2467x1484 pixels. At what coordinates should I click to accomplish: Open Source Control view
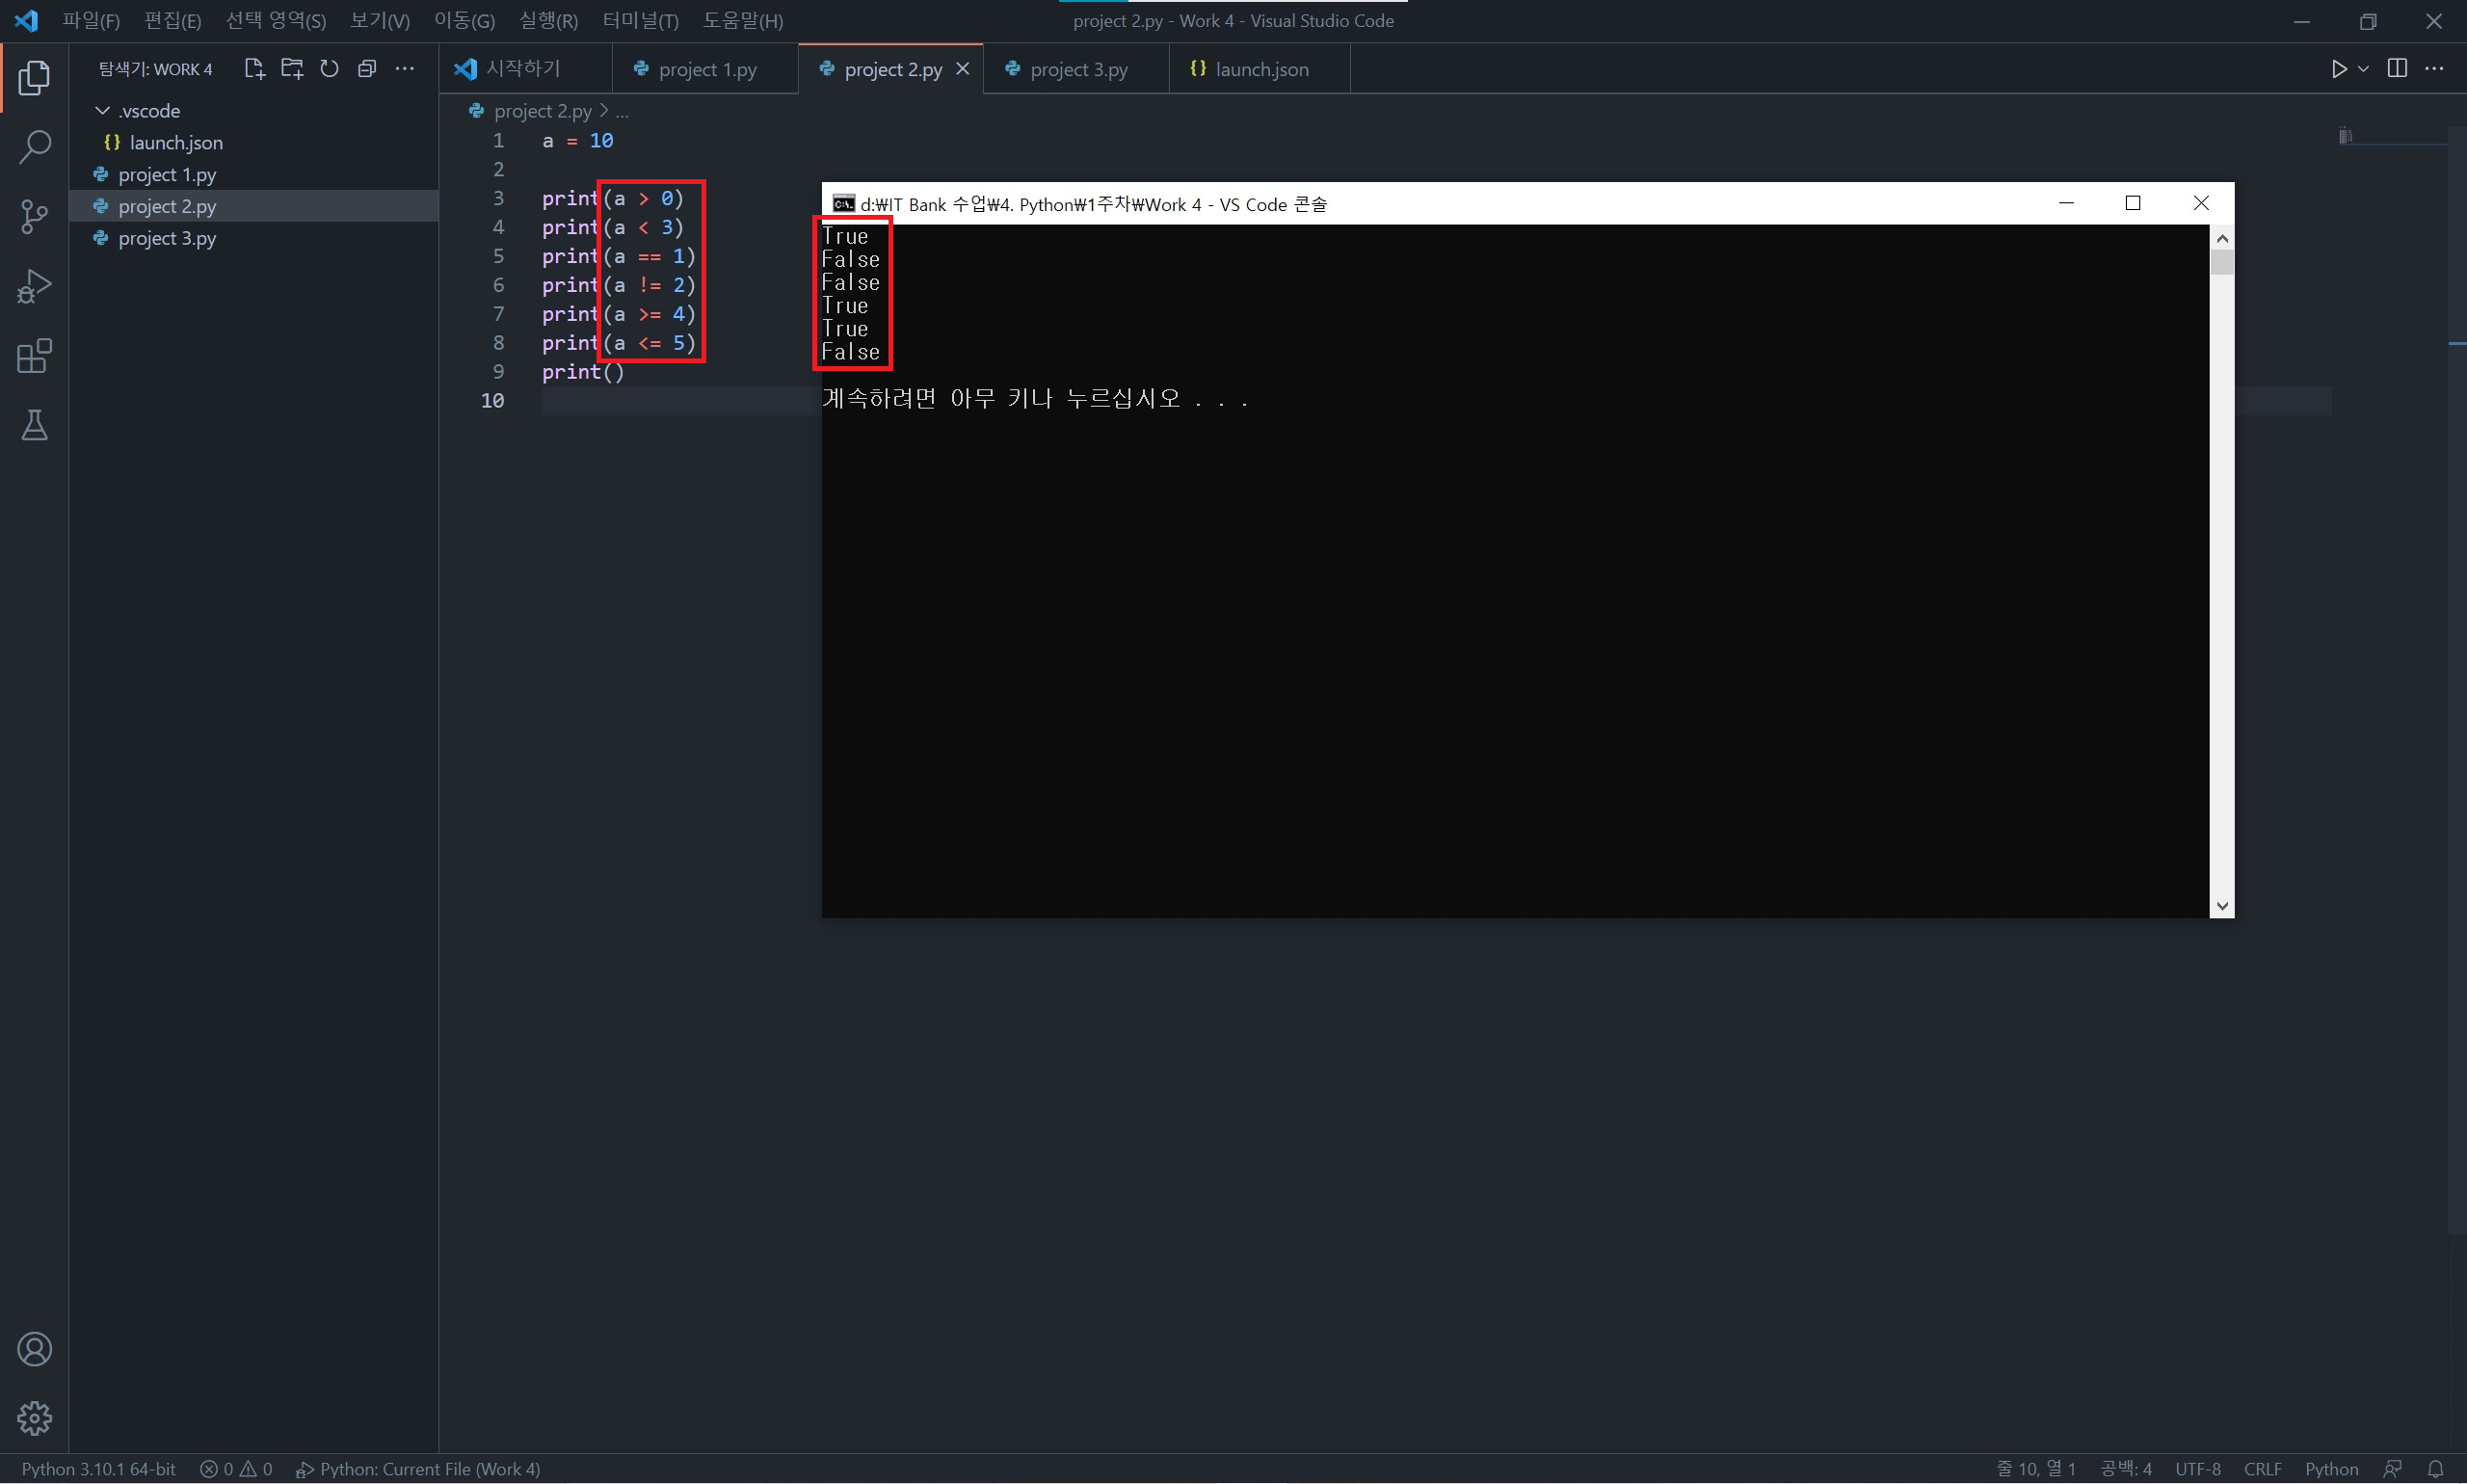34,216
